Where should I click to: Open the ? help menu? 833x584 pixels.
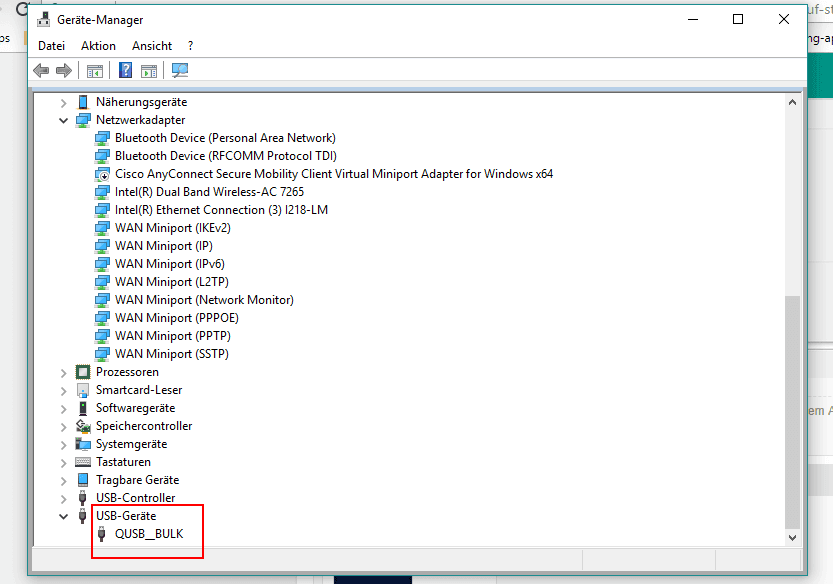190,46
